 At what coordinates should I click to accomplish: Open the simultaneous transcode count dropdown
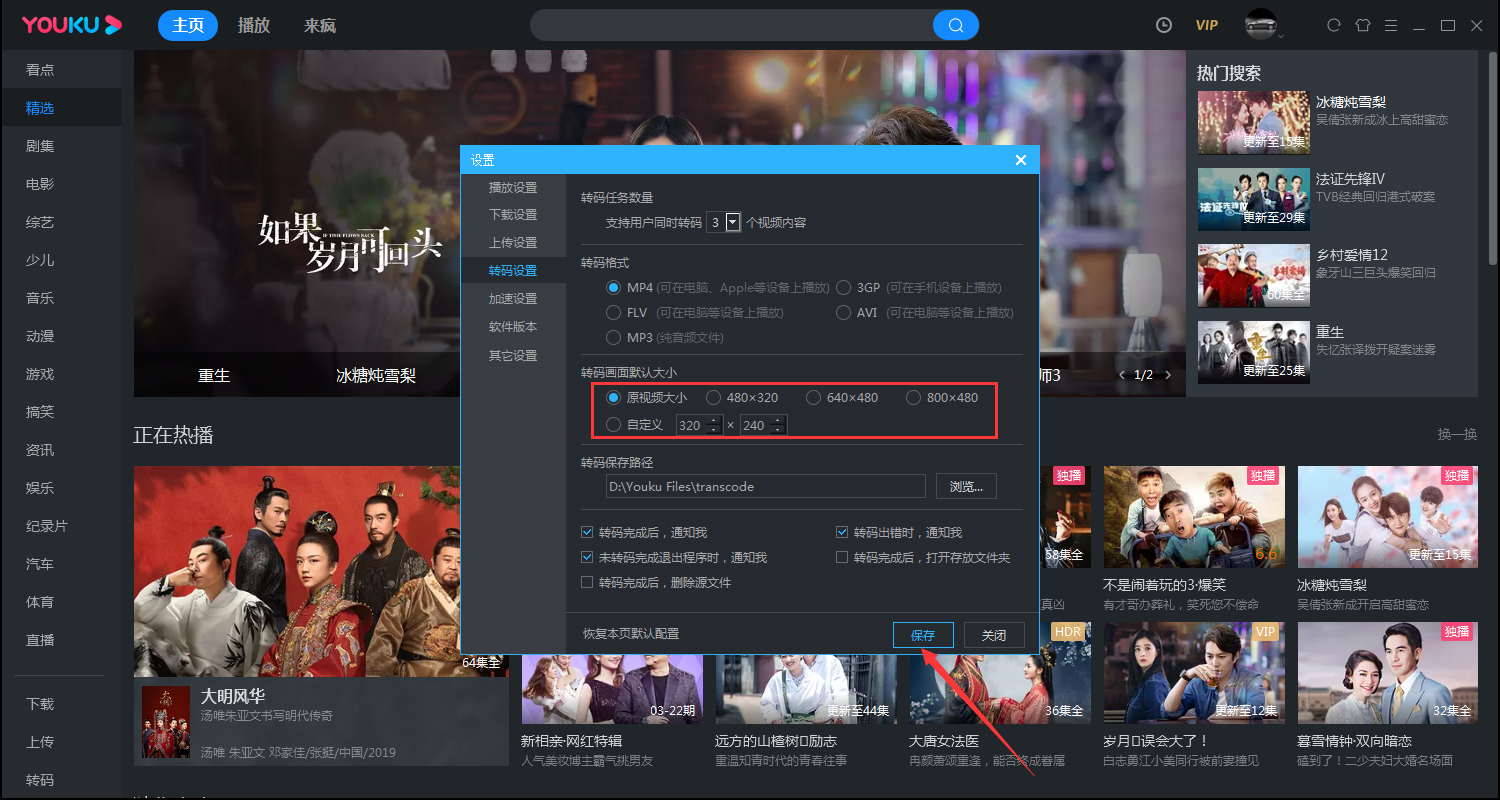click(734, 221)
